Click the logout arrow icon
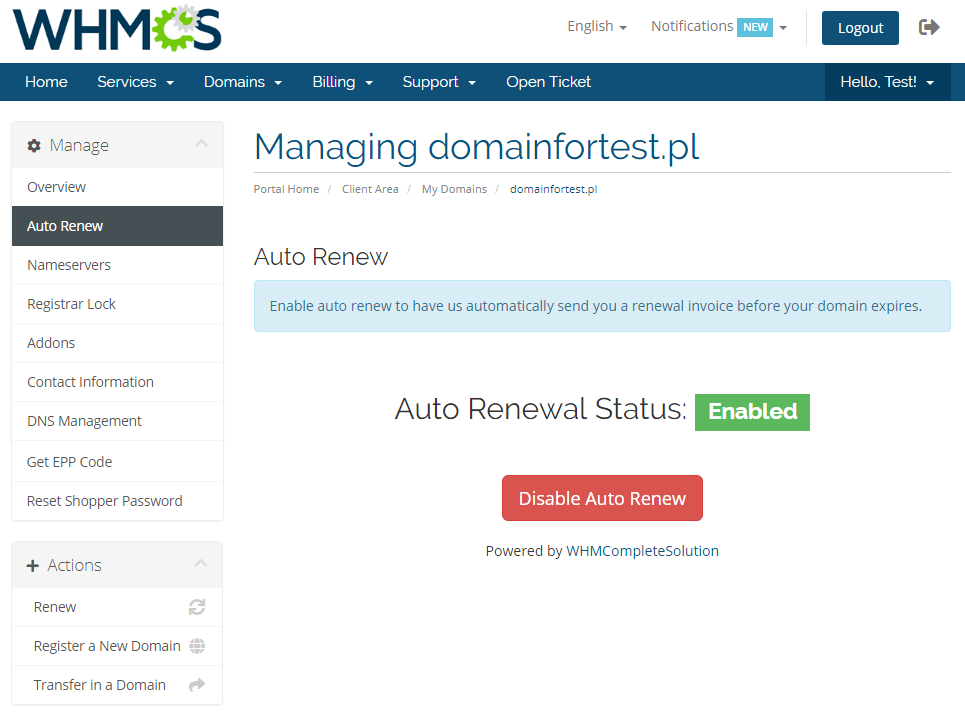965x728 pixels. [x=929, y=27]
